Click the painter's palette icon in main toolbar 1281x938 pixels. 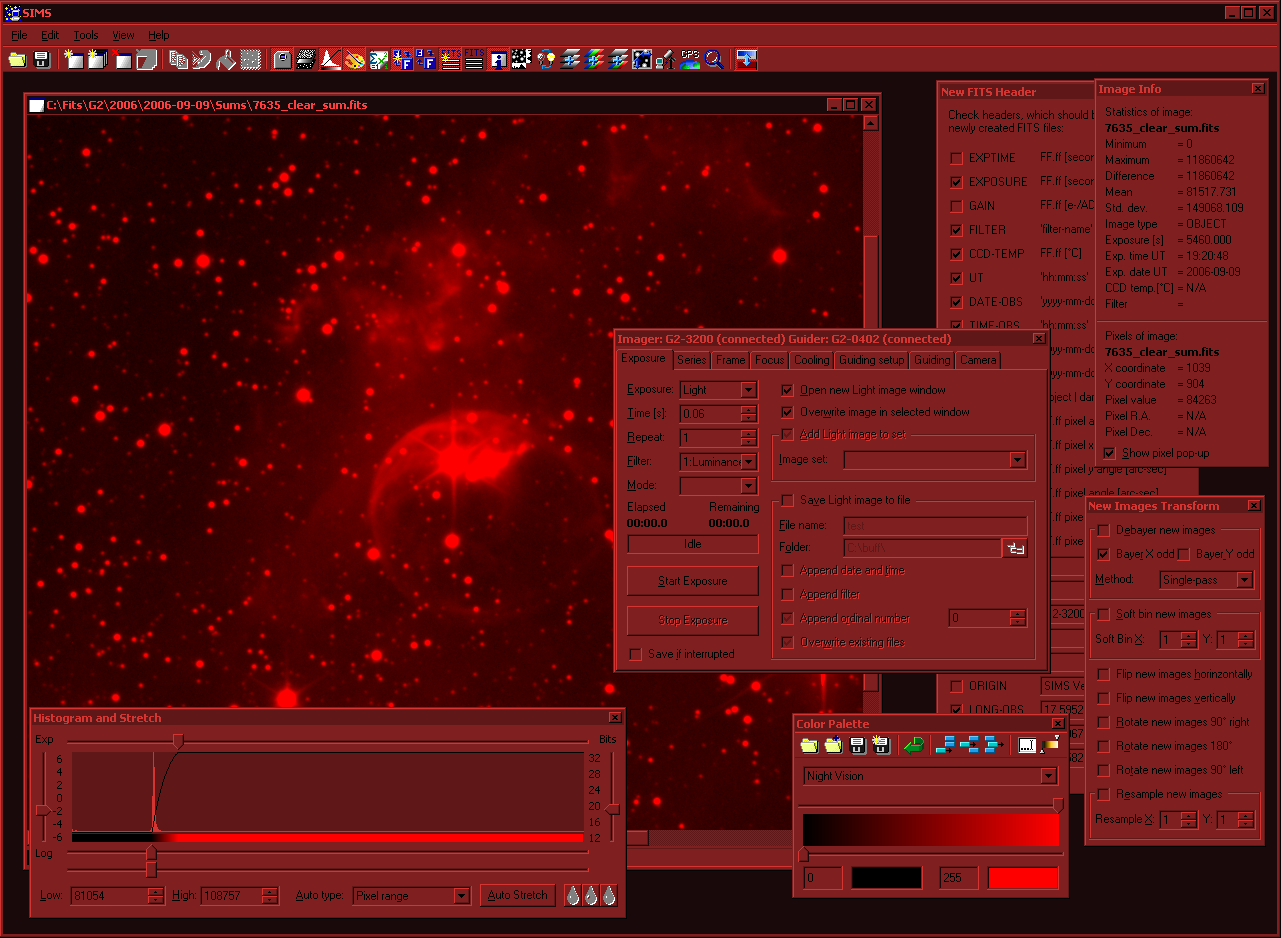point(354,60)
